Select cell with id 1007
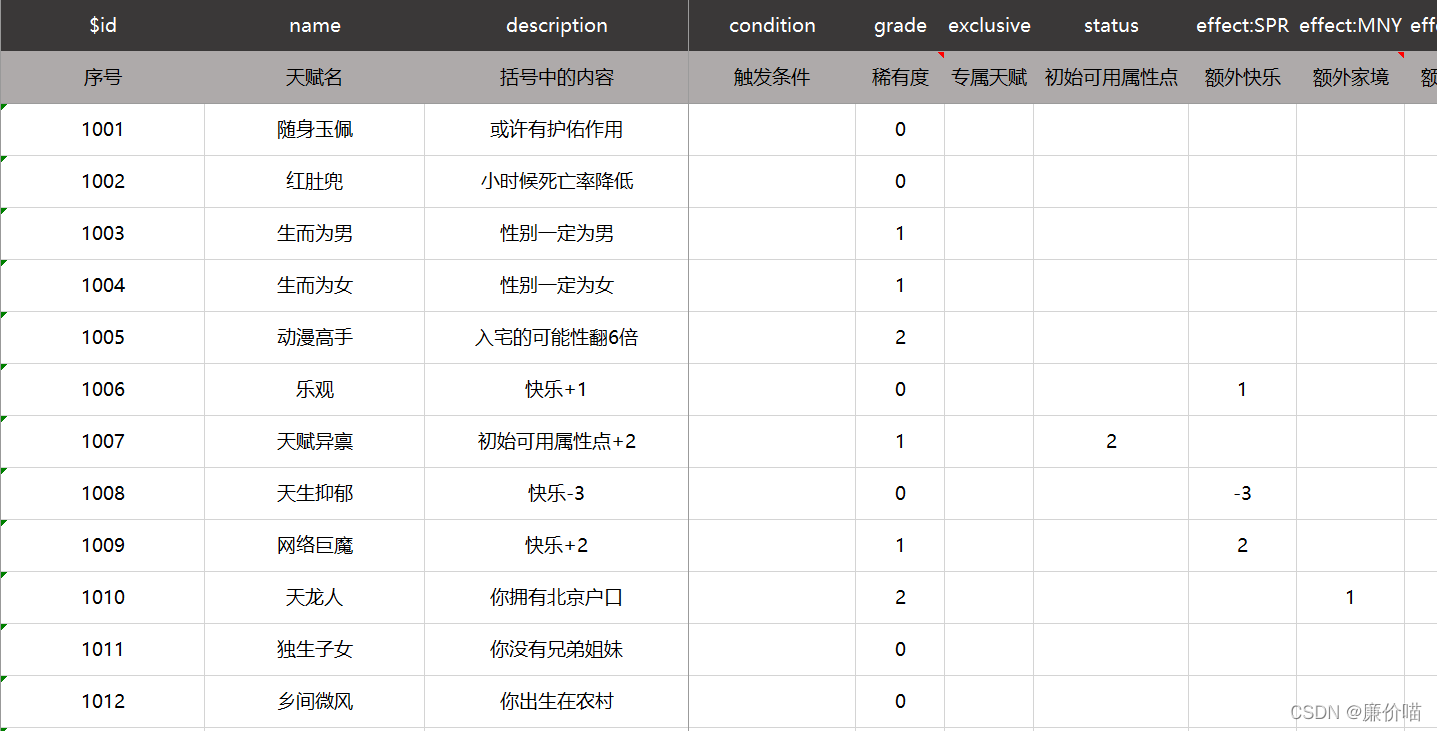Viewport: 1437px width, 731px height. (x=102, y=441)
